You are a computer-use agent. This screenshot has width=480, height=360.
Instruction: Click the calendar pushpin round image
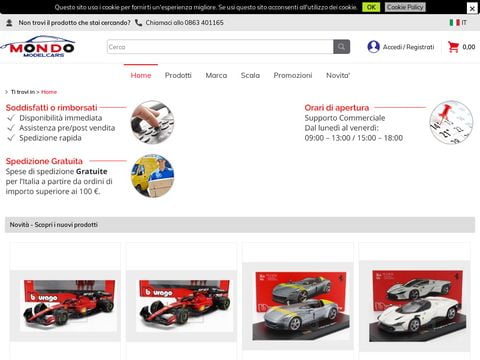click(451, 122)
